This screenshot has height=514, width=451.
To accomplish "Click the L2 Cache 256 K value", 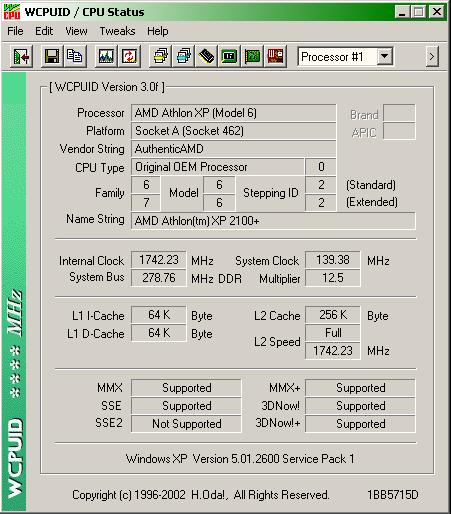I will (333, 315).
